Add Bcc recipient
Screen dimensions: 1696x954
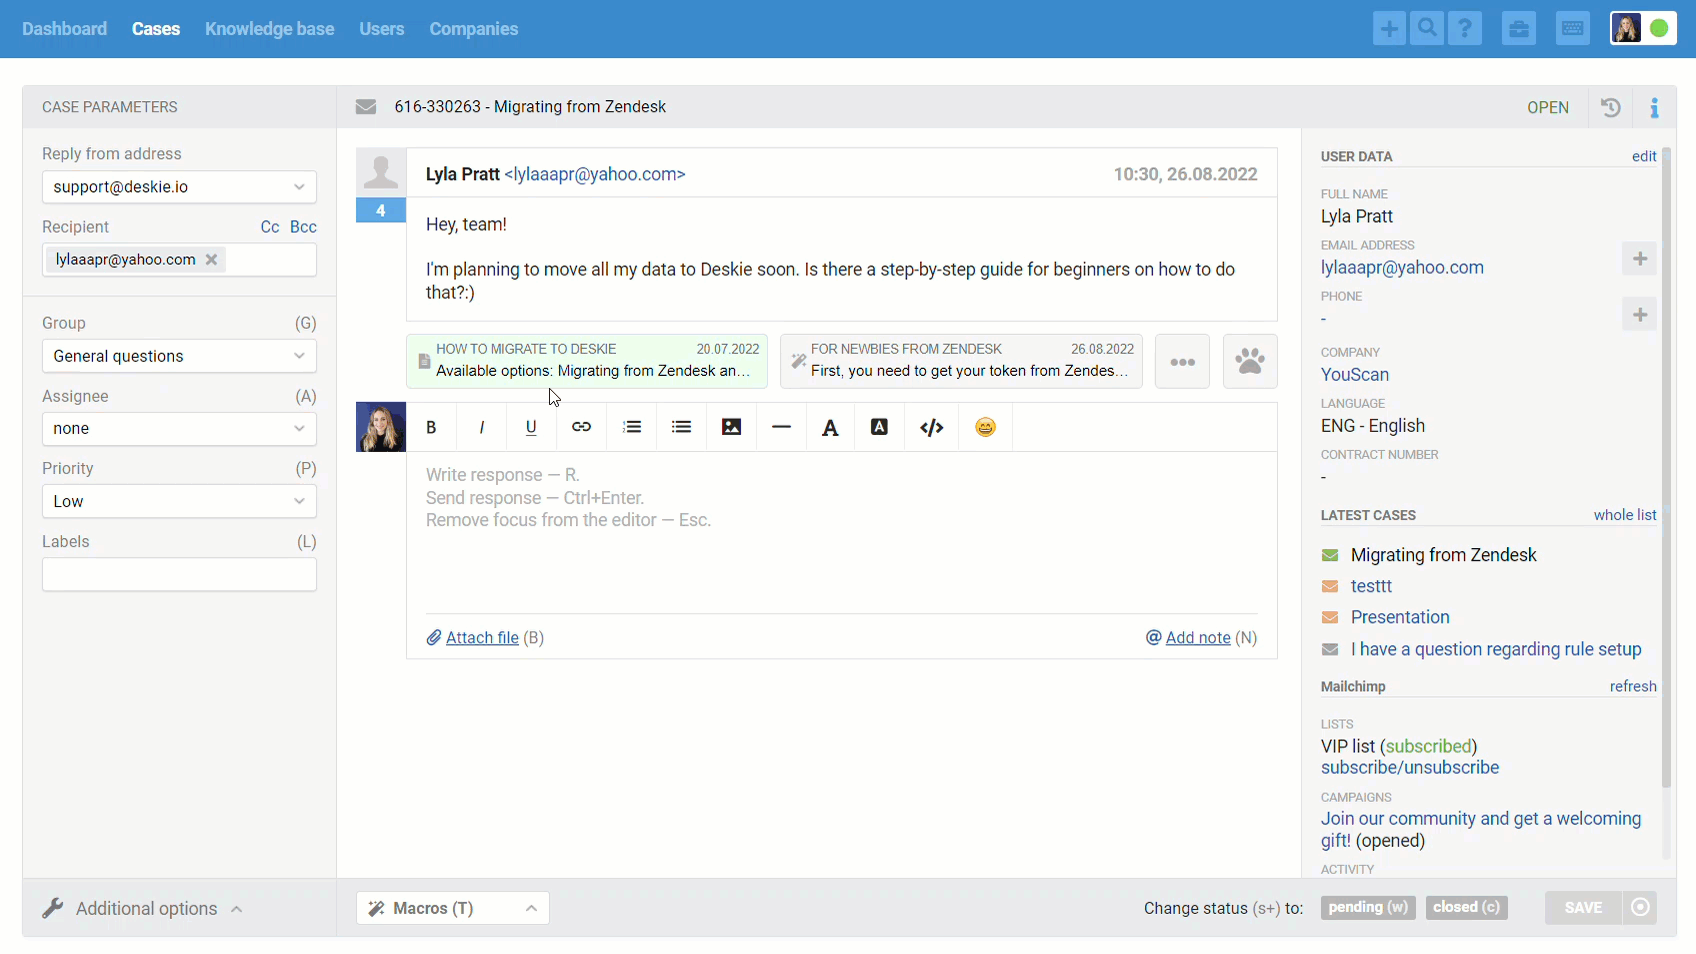click(303, 227)
